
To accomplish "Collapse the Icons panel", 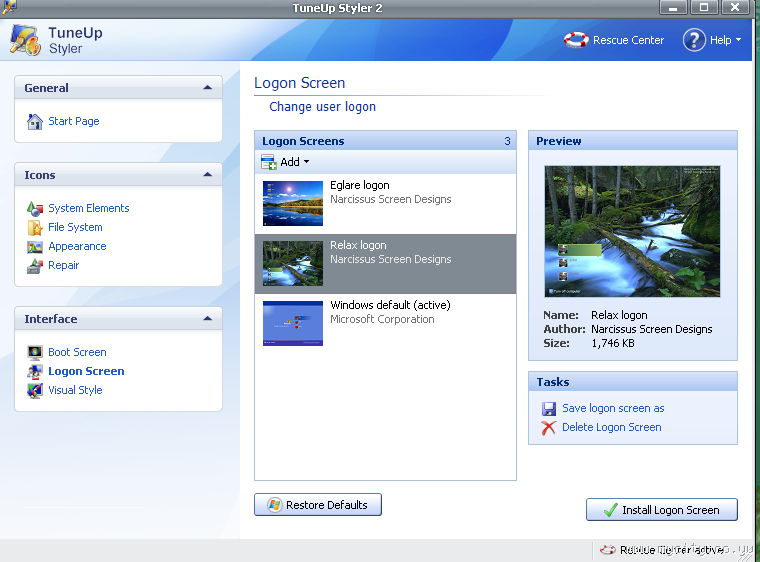I will point(207,175).
